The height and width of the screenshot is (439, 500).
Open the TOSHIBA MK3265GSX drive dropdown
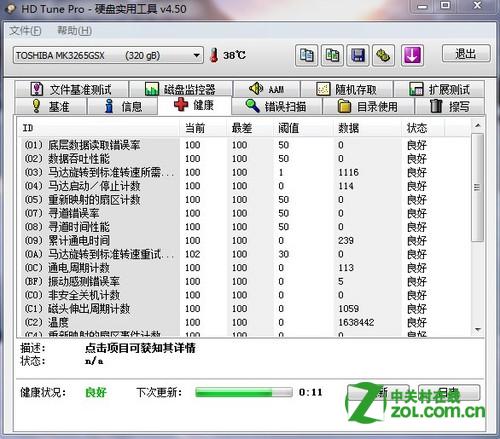coord(108,55)
